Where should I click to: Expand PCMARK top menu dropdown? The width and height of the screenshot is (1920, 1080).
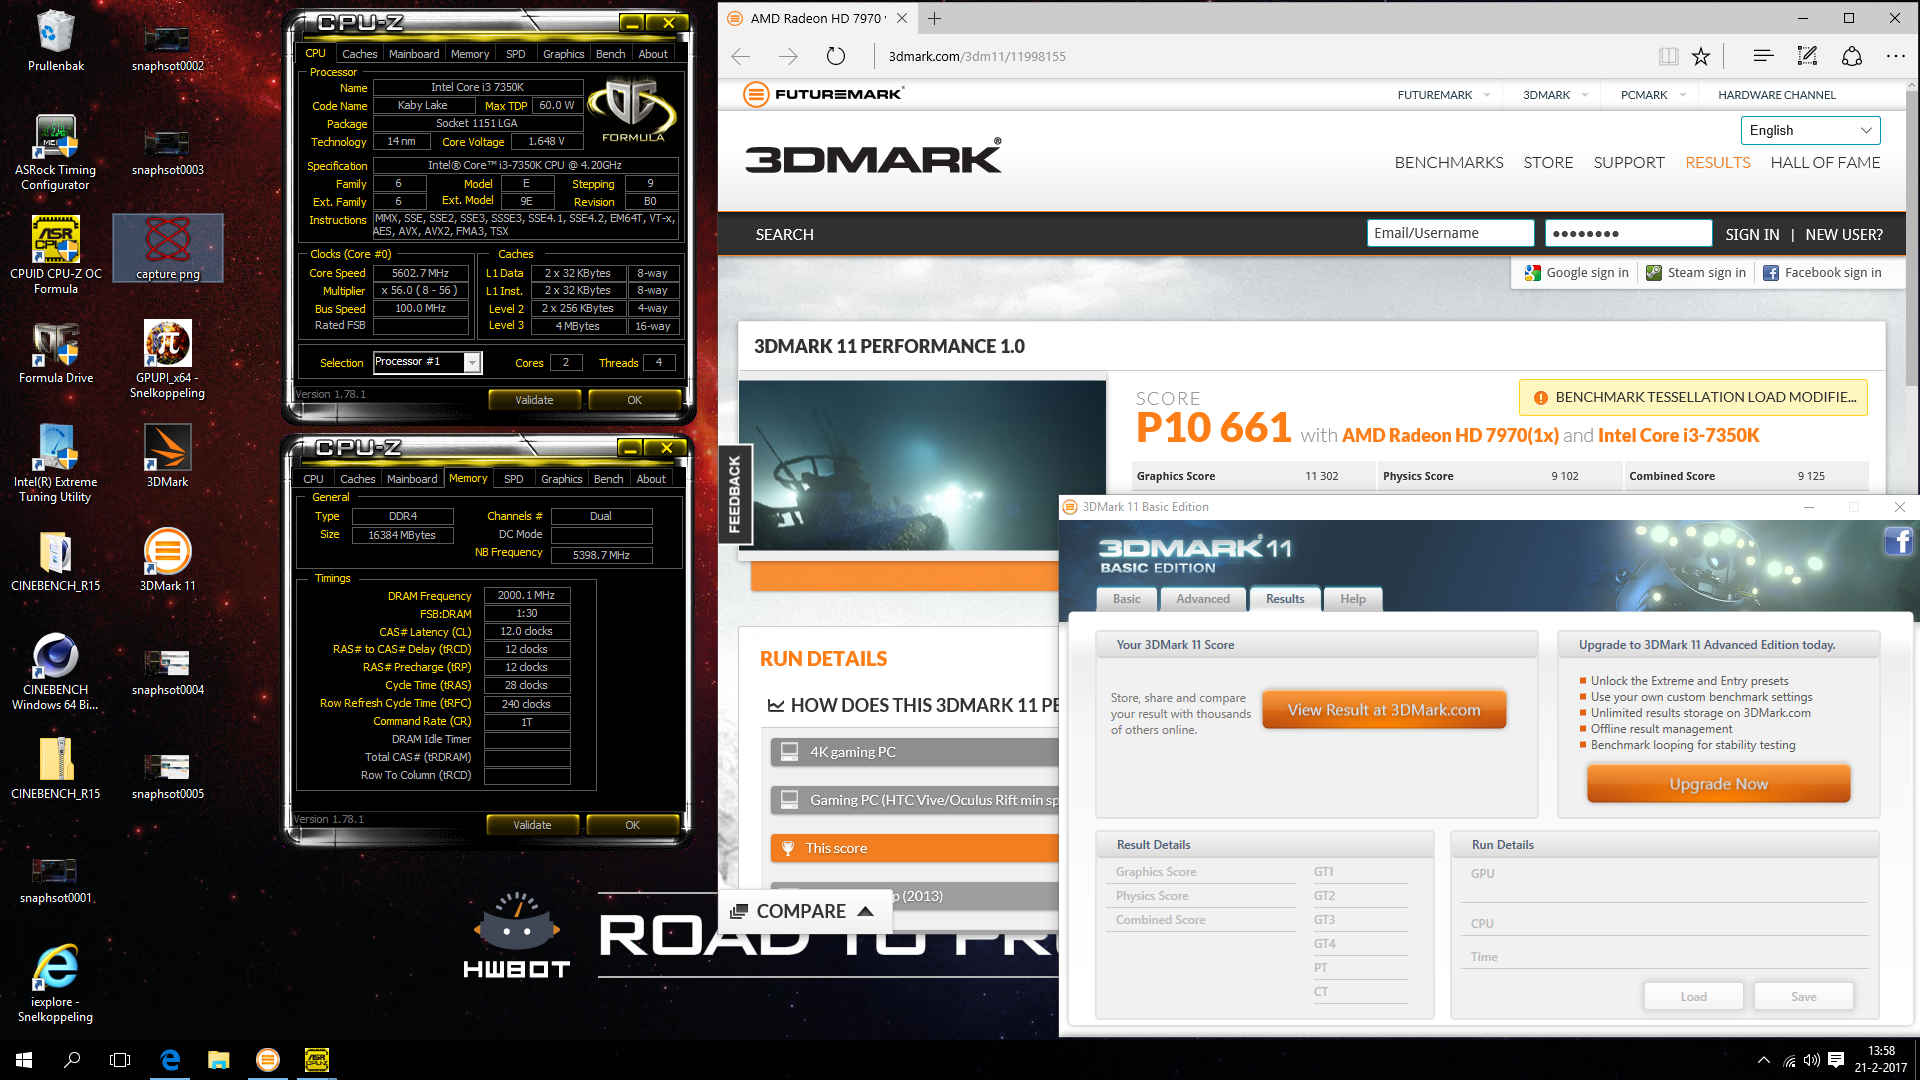click(1683, 95)
